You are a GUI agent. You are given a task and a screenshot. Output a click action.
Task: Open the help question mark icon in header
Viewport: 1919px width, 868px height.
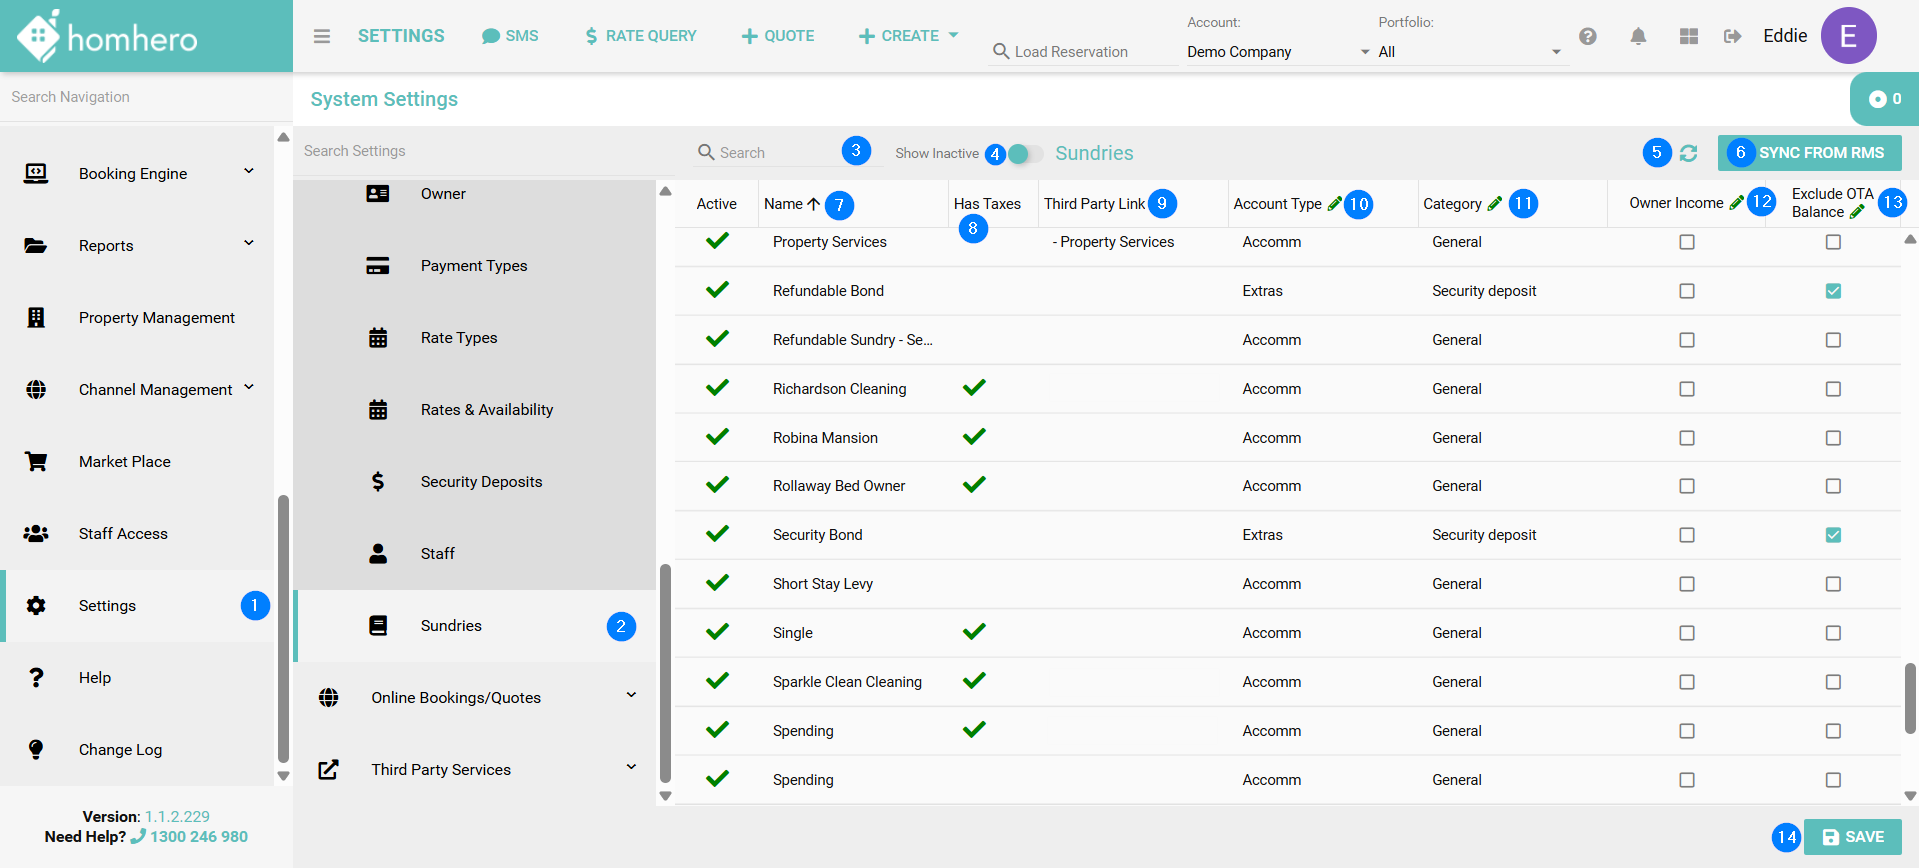(x=1587, y=36)
